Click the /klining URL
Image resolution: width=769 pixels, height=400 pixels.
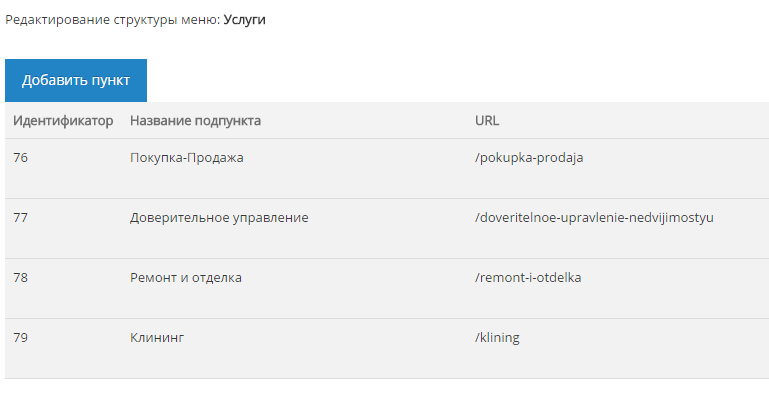tap(497, 338)
